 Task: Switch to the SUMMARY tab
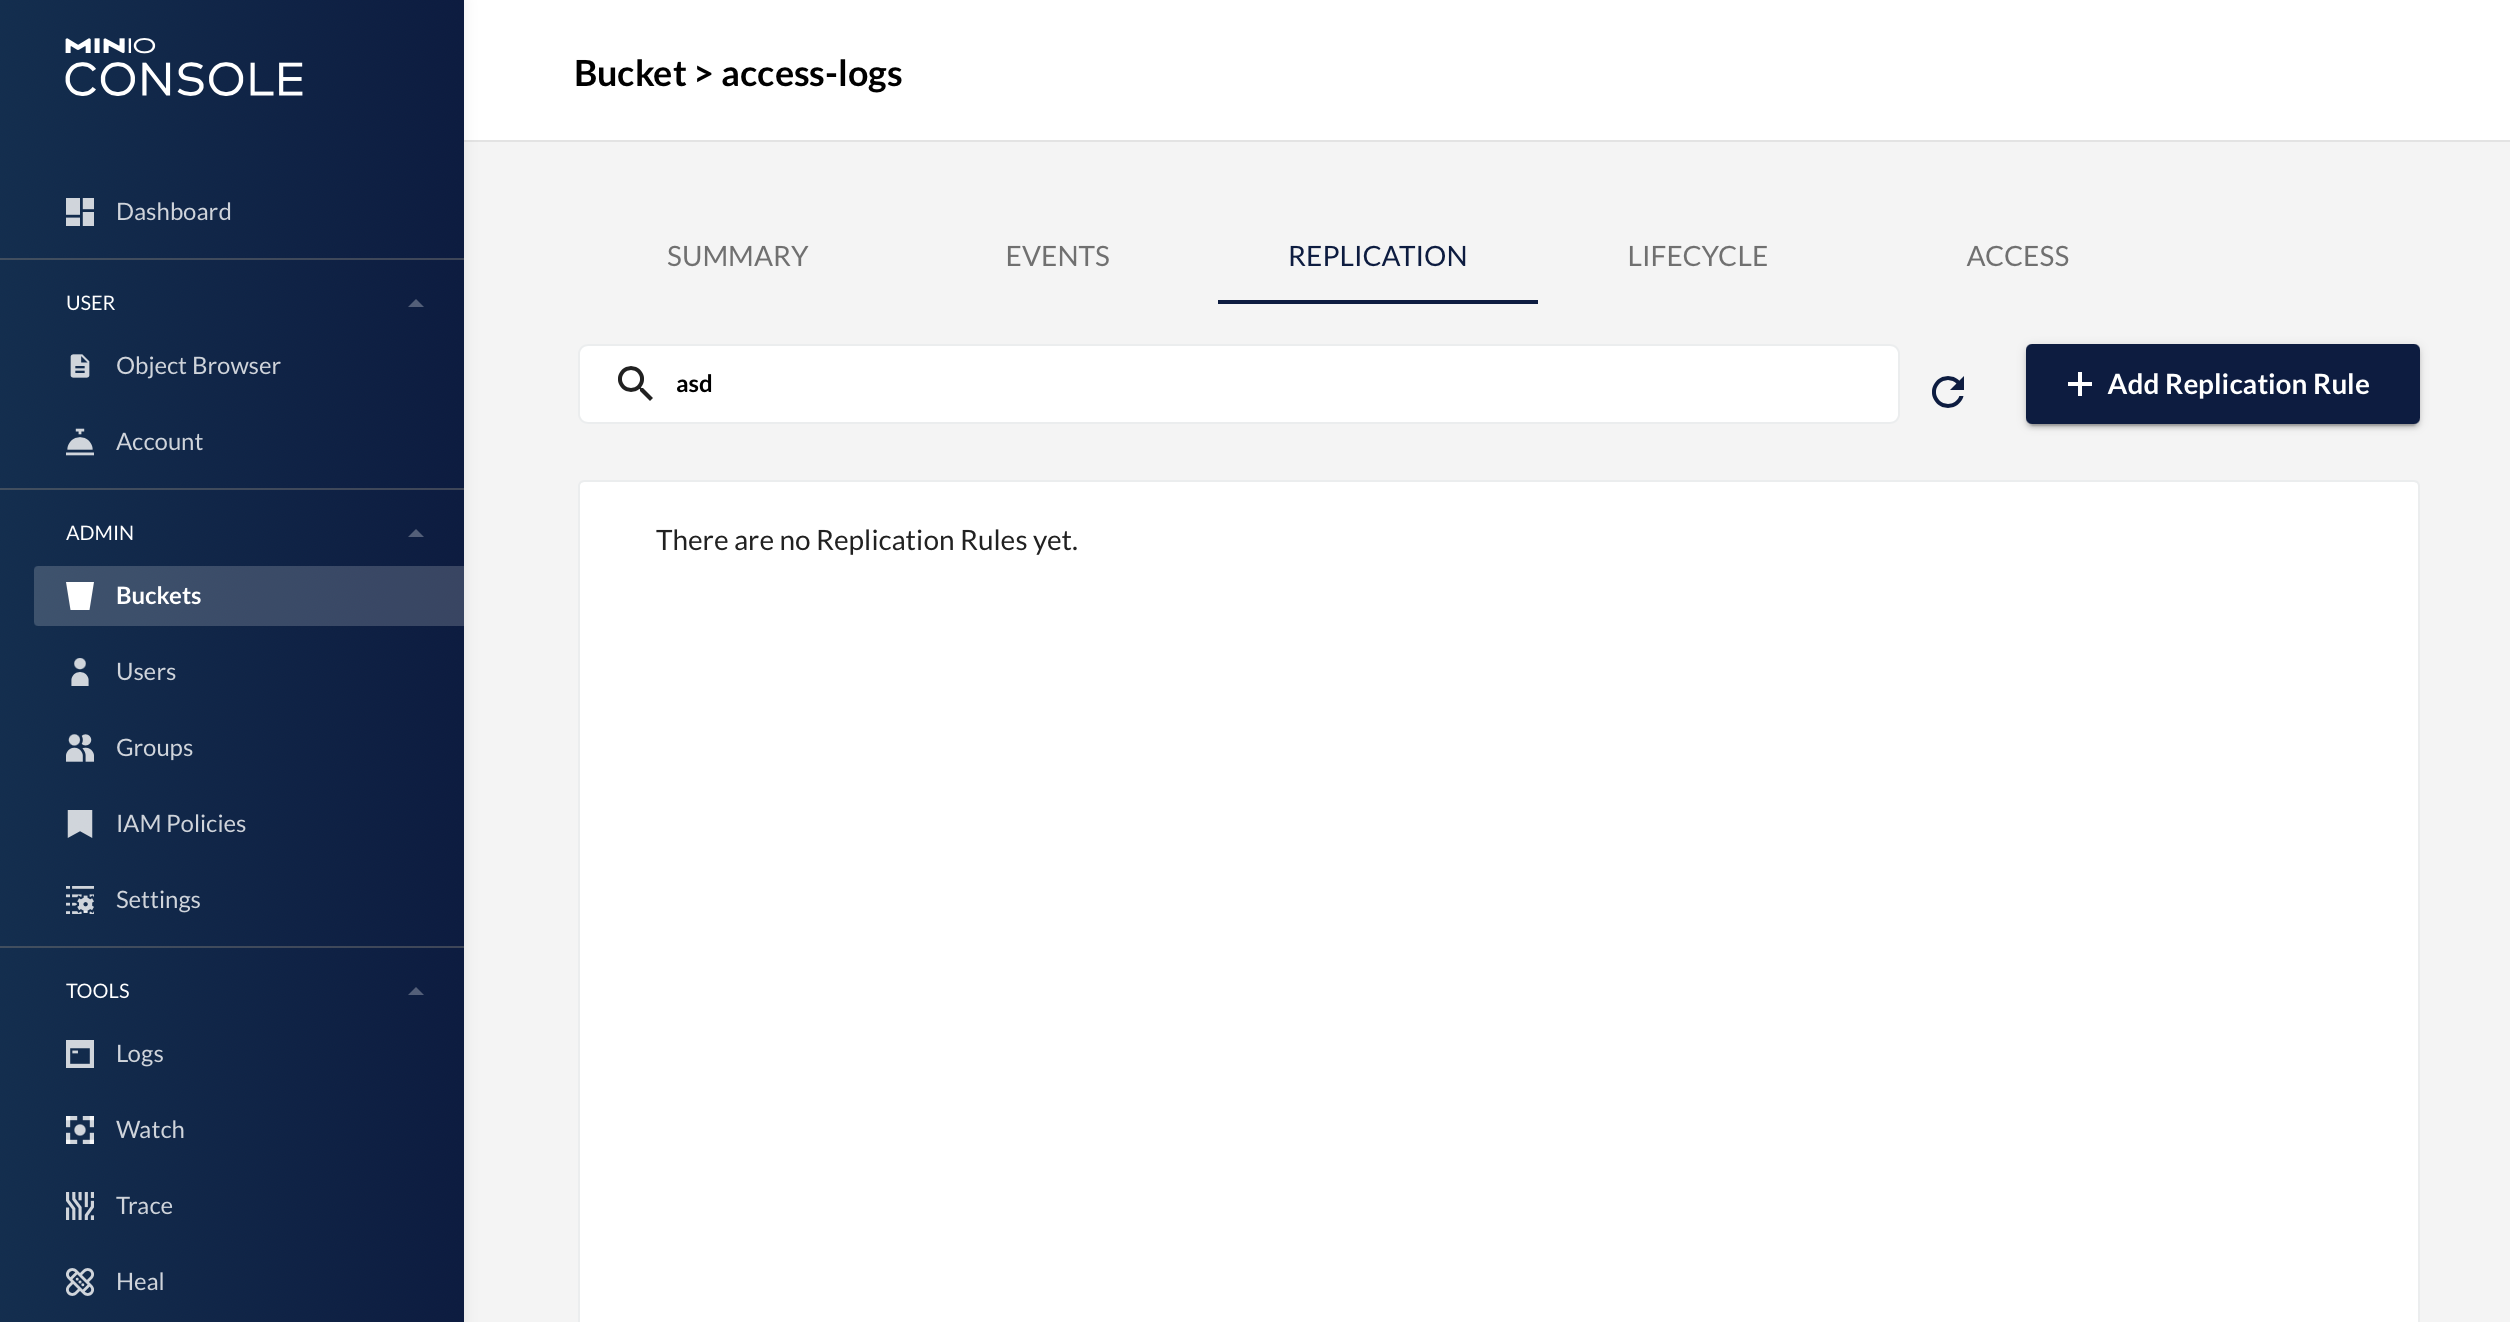pyautogui.click(x=738, y=256)
